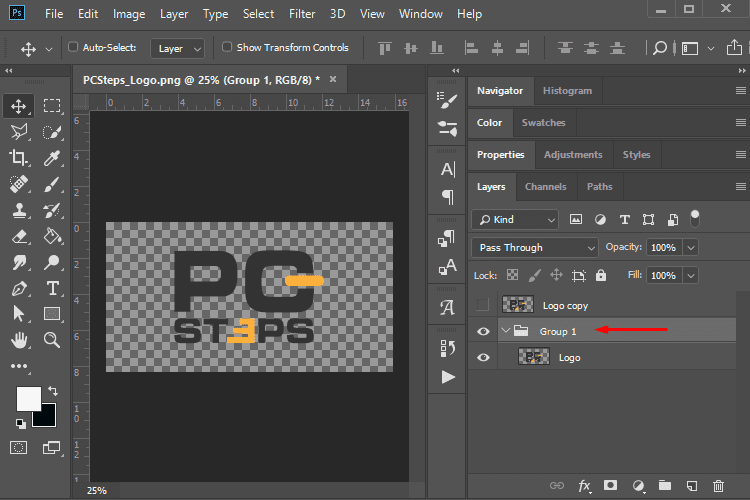Swap foreground and background colors
Screen dimensions: 750x500
(53, 391)
